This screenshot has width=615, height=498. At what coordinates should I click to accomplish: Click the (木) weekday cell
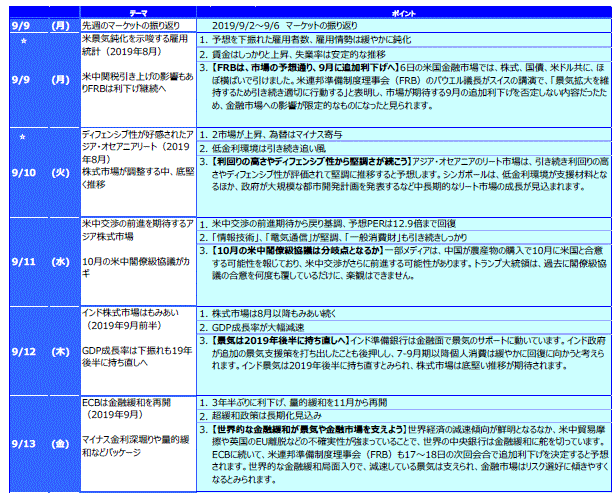[x=62, y=352]
